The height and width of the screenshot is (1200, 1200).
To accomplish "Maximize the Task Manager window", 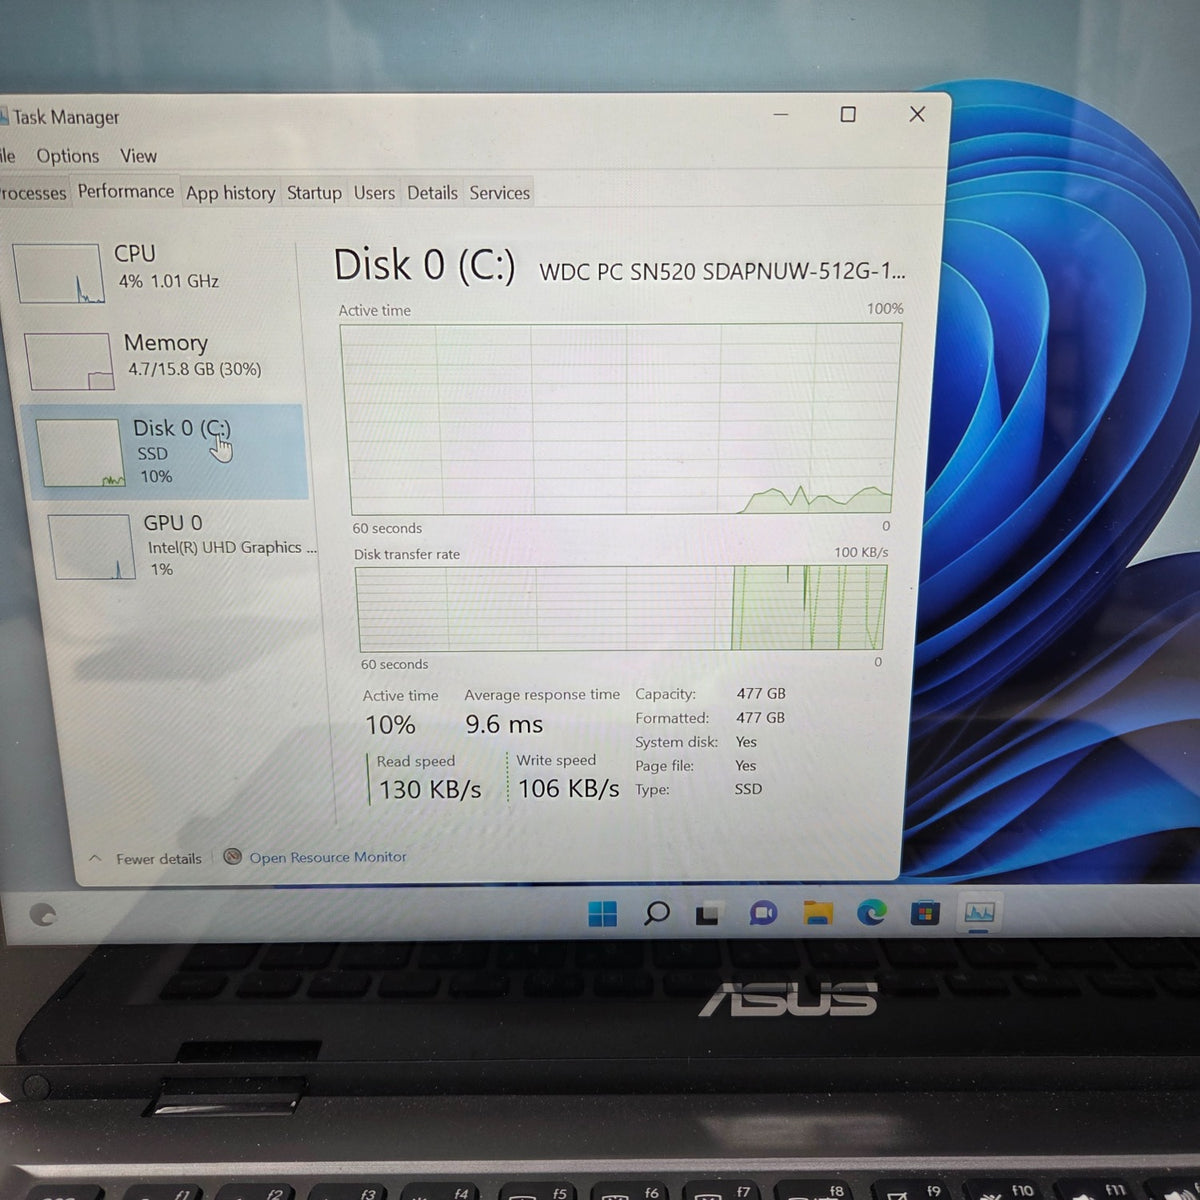I will 848,114.
